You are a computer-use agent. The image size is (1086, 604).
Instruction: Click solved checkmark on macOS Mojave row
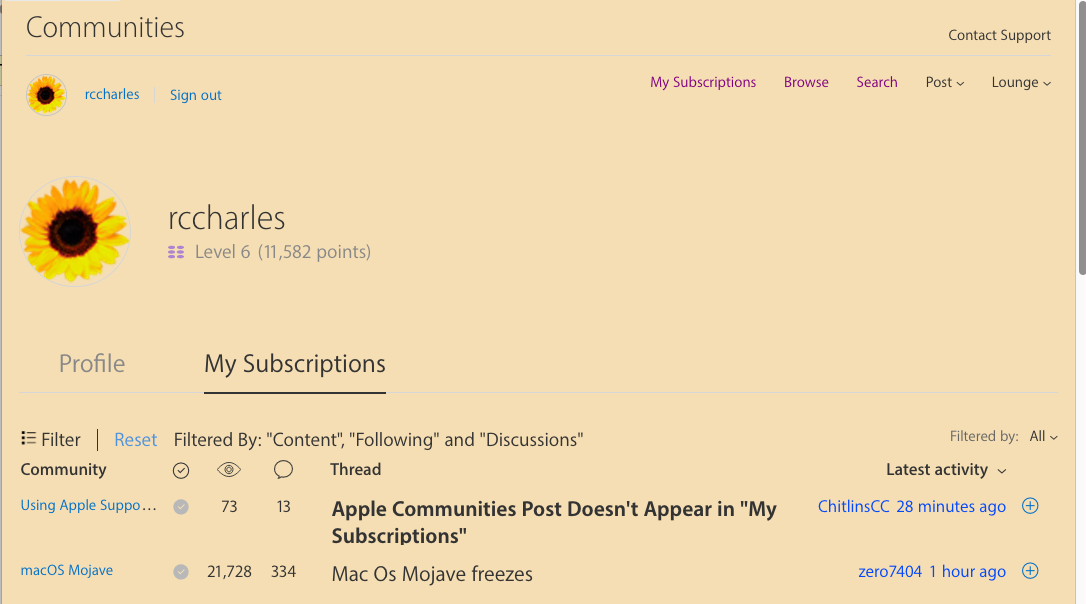pos(181,572)
